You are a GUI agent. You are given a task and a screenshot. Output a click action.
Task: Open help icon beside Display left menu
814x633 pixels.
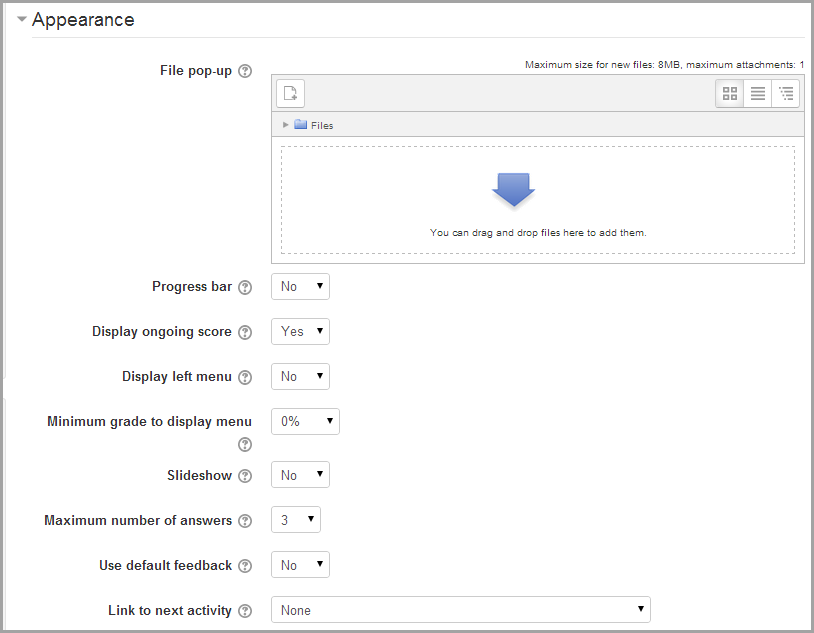coord(245,378)
